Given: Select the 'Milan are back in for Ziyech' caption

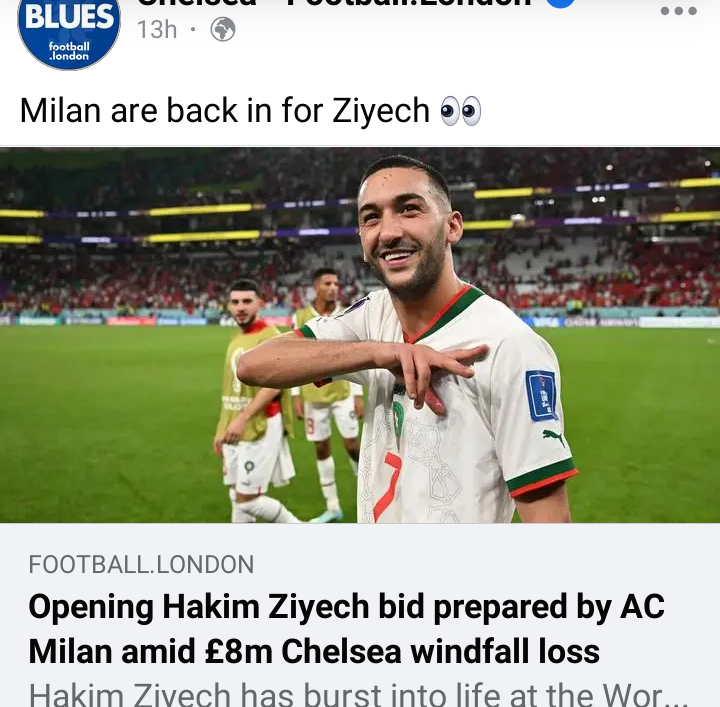Looking at the screenshot, I should (x=225, y=111).
